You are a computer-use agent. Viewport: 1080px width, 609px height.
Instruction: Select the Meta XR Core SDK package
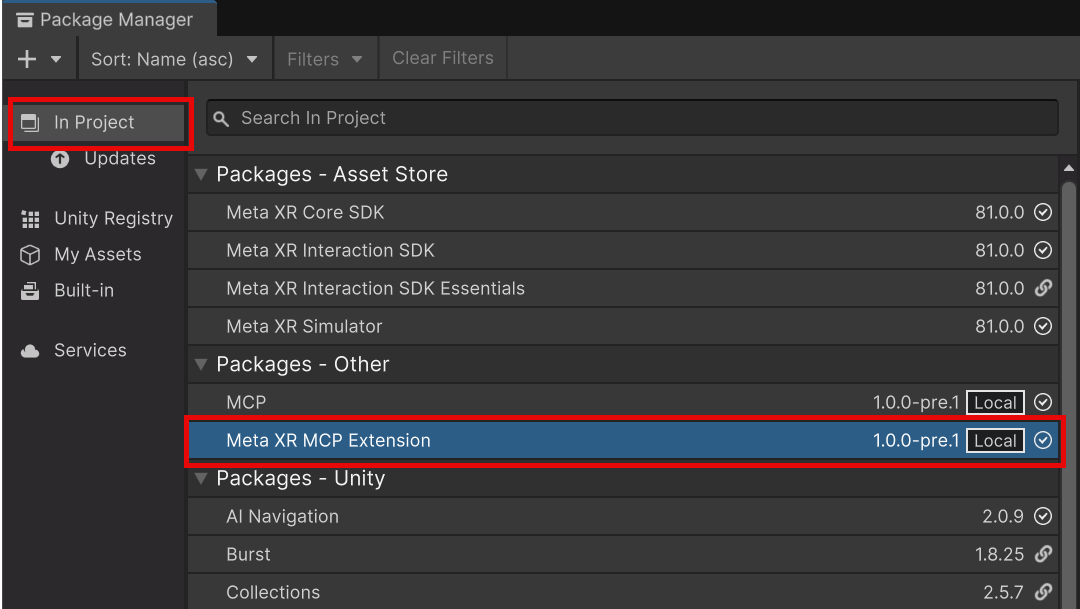point(623,212)
